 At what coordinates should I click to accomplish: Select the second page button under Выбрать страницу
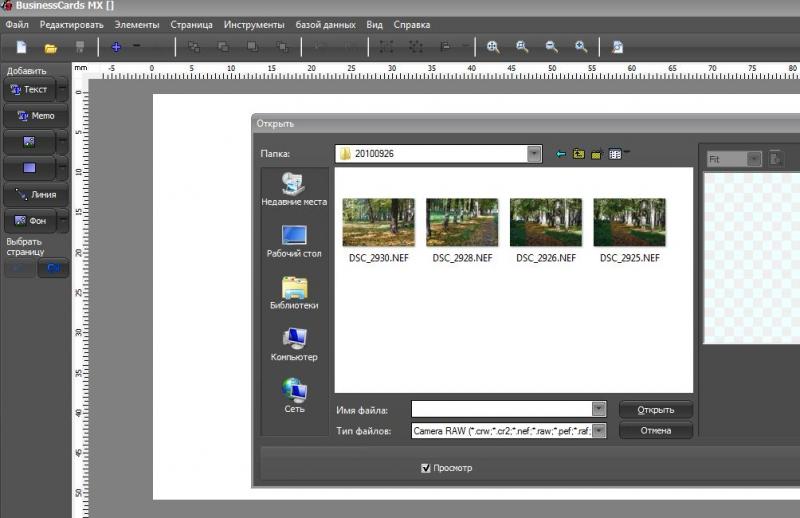pos(53,268)
